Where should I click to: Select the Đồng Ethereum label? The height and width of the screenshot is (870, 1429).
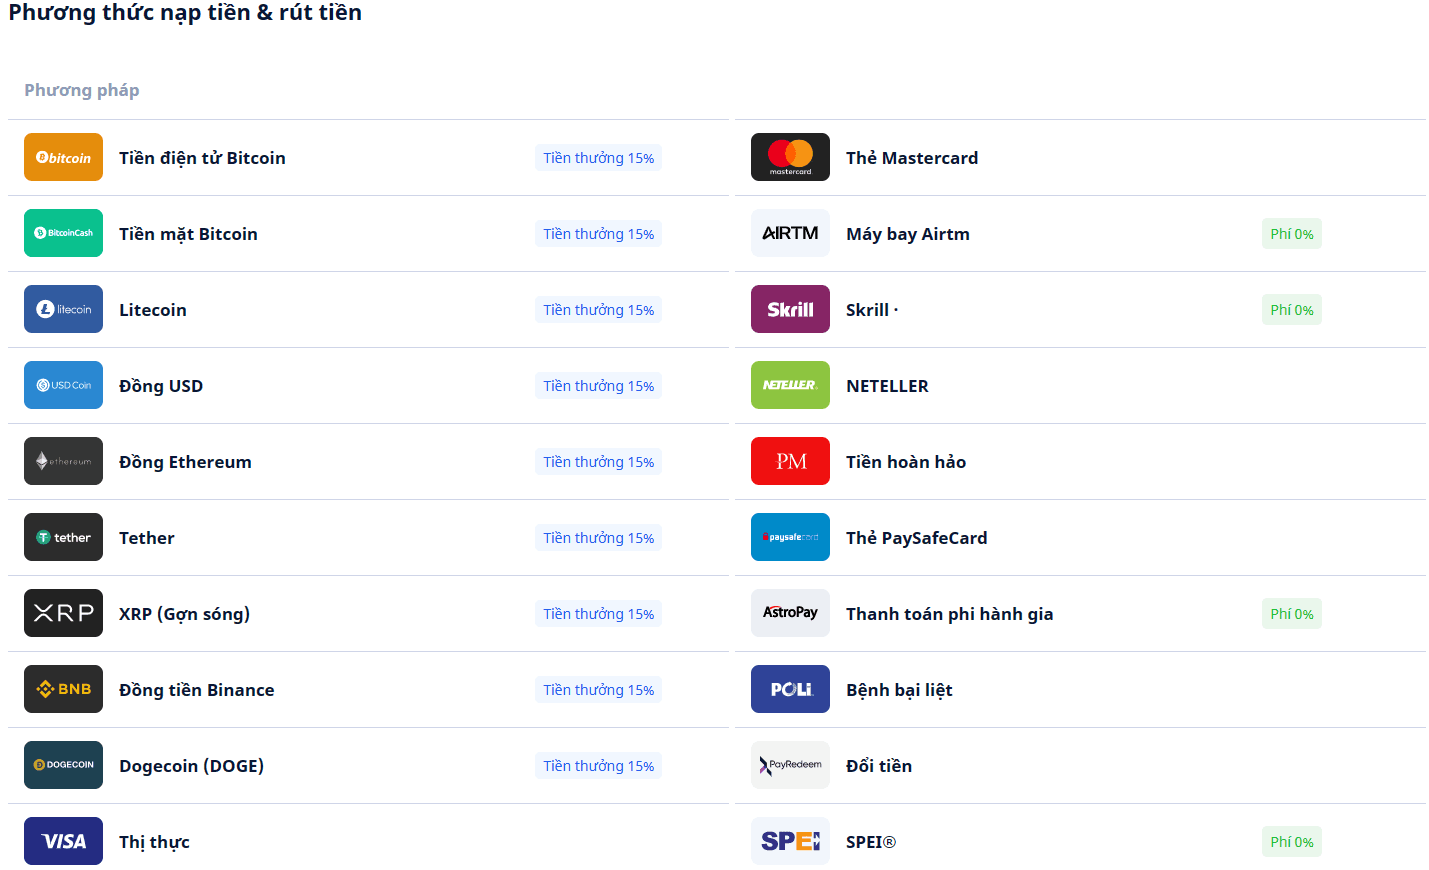[x=185, y=462]
